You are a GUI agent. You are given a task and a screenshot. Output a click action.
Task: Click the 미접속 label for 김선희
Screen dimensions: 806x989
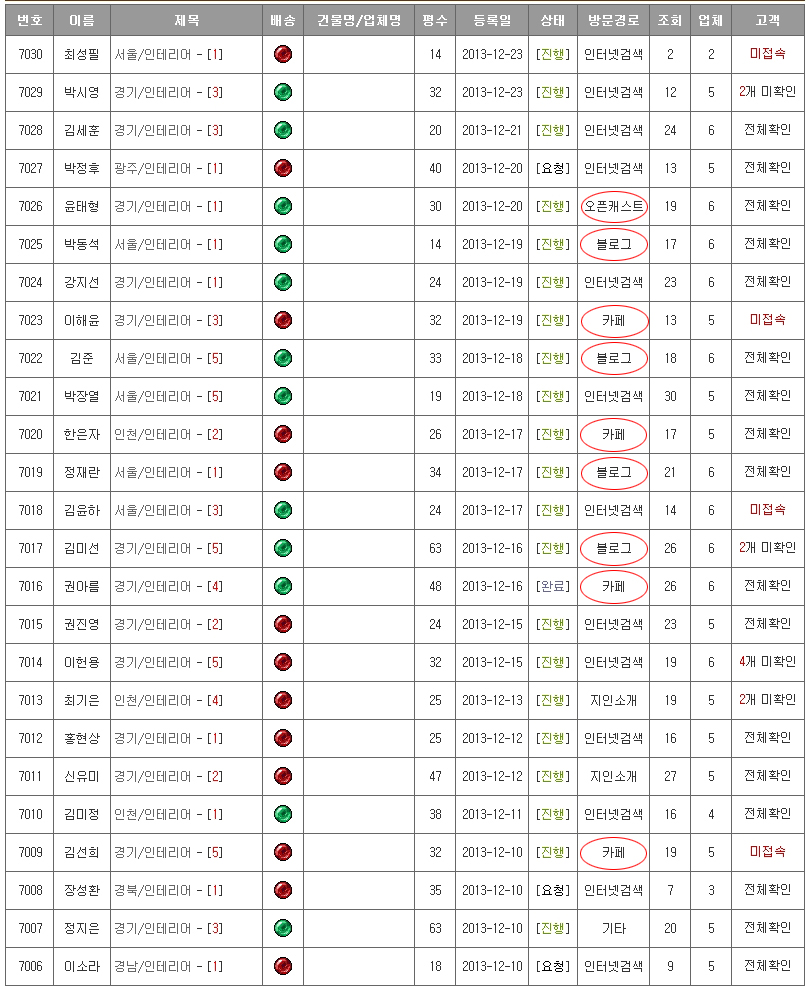(x=767, y=852)
